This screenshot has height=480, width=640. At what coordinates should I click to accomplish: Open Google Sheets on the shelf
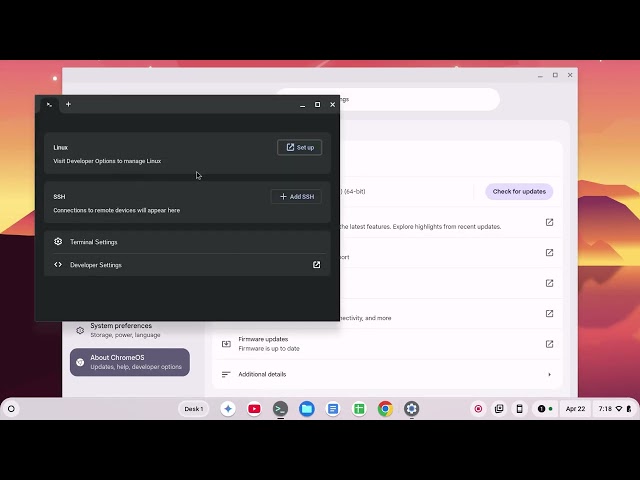pyautogui.click(x=359, y=409)
